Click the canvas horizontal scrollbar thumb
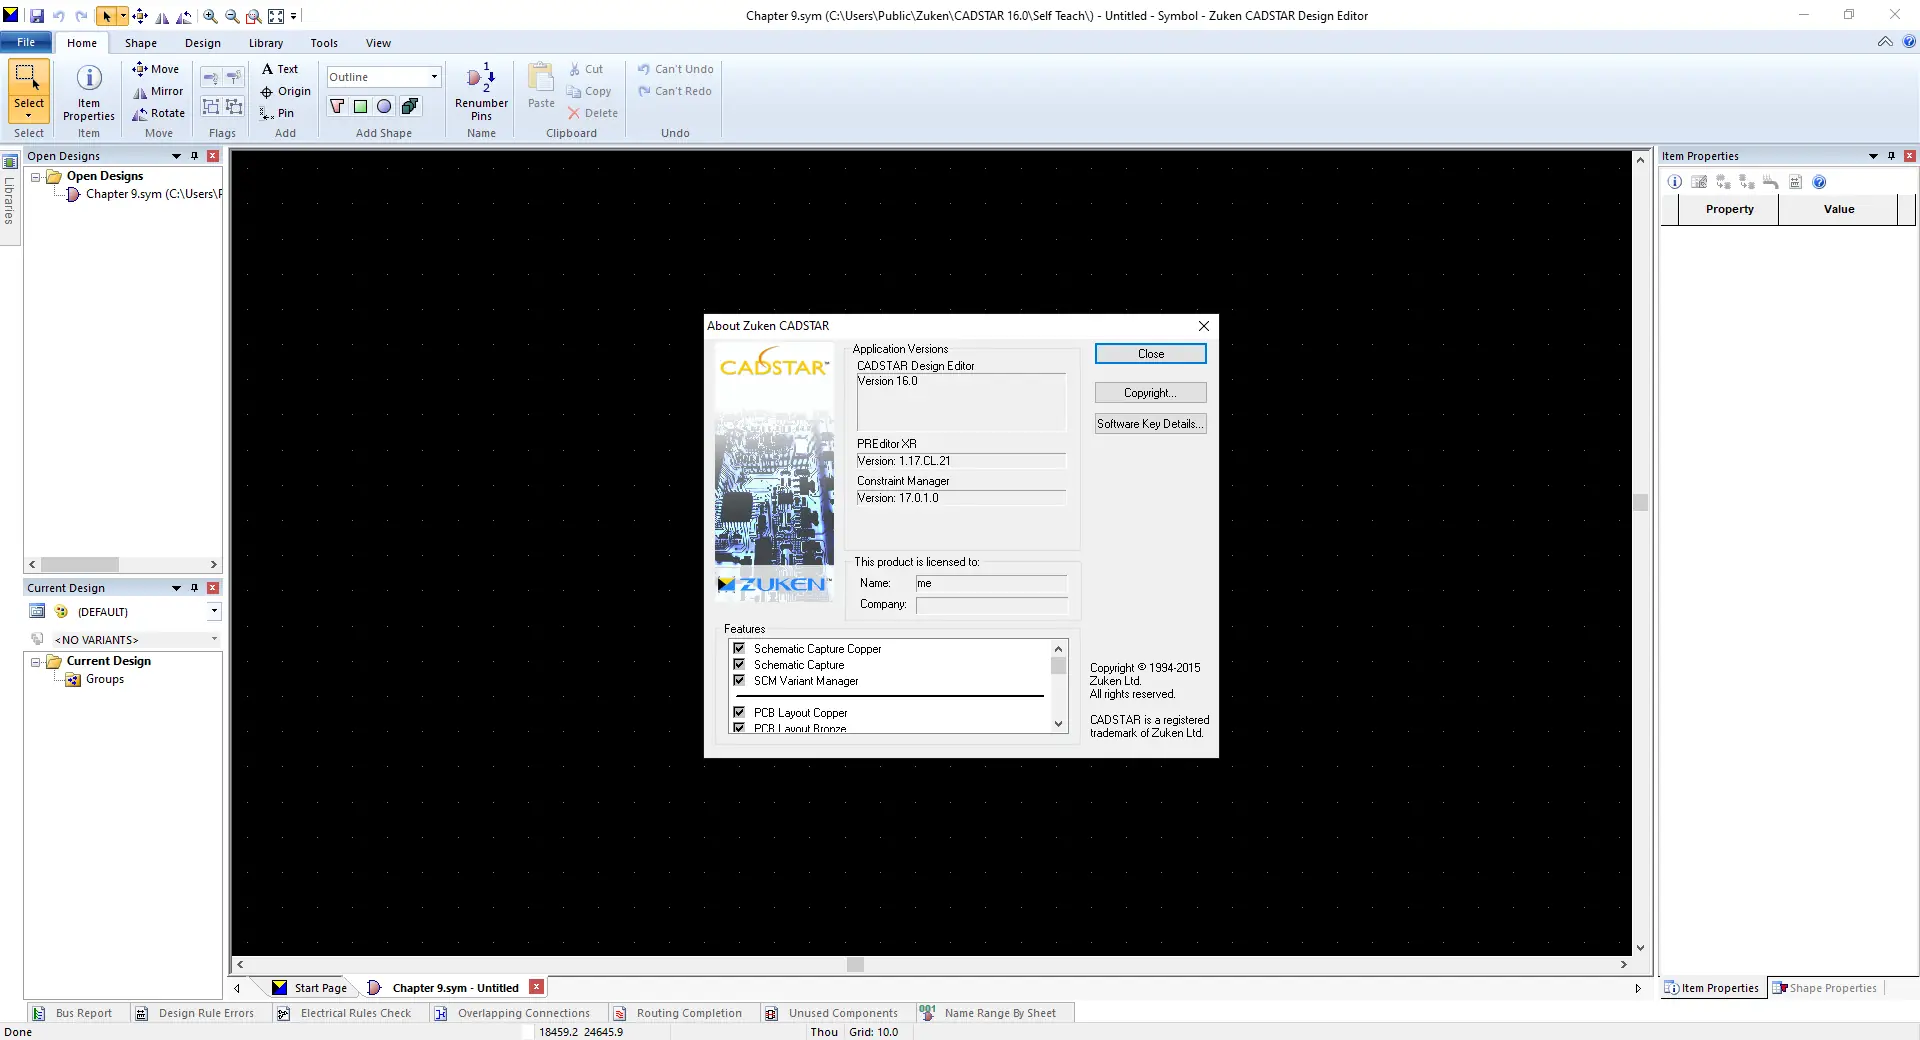Screen dimensions: 1920x1040 click(x=855, y=965)
